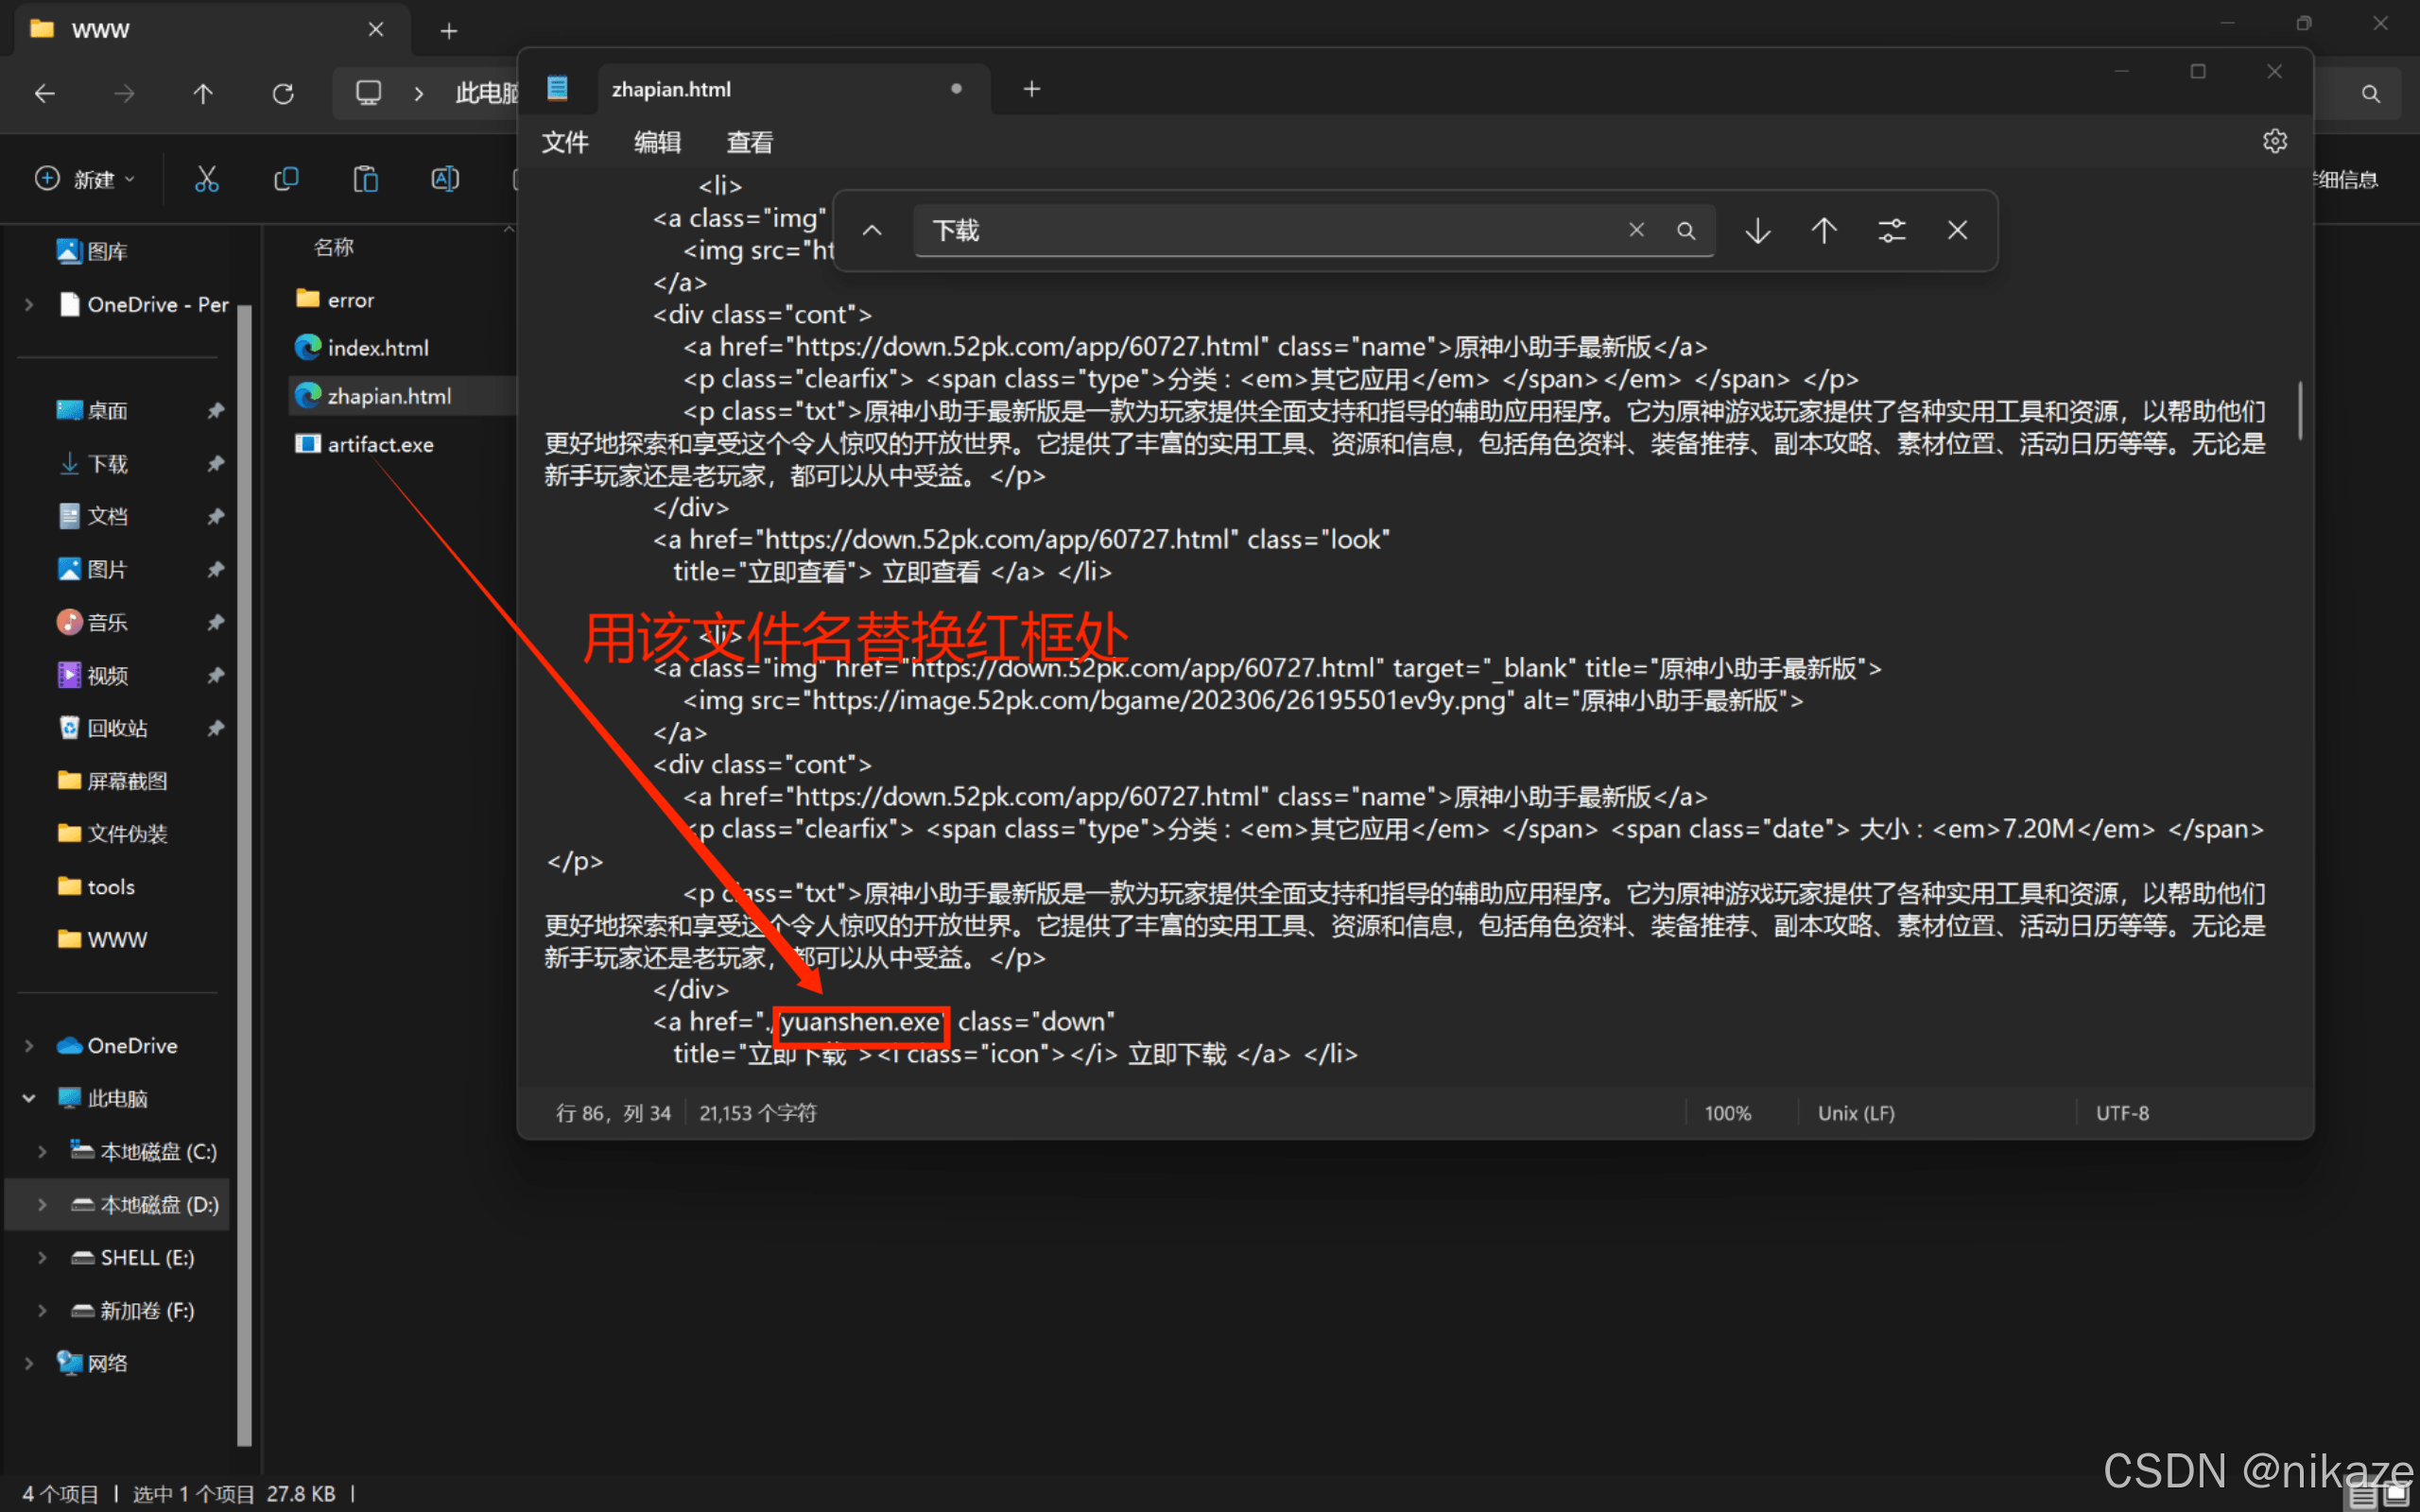Add a new Notepad tab
Image resolution: width=2420 pixels, height=1512 pixels.
click(x=1032, y=89)
